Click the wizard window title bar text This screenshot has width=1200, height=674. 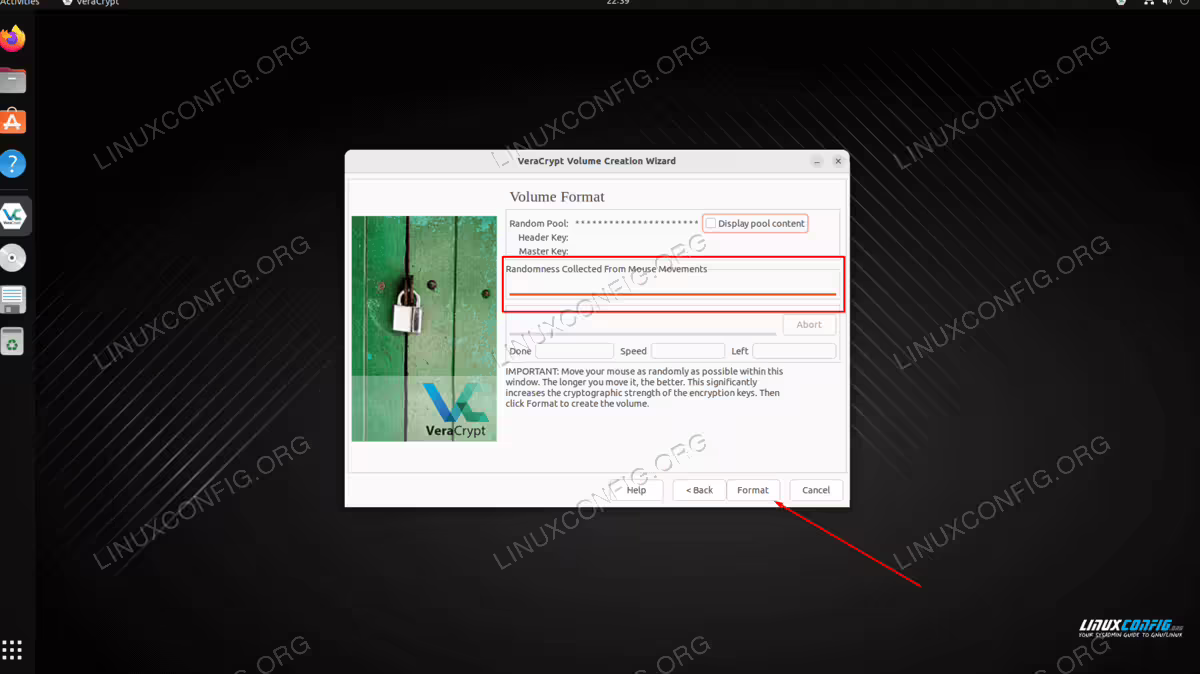tap(597, 161)
